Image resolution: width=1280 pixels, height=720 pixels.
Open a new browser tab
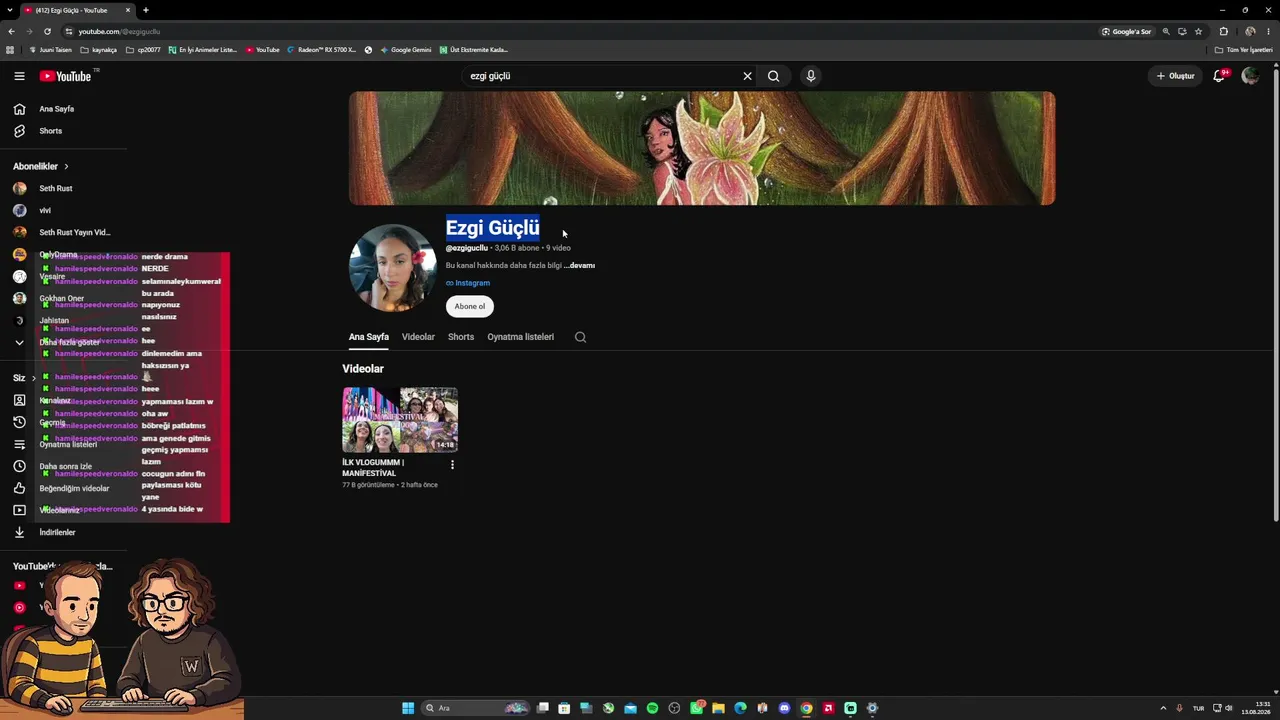146,10
